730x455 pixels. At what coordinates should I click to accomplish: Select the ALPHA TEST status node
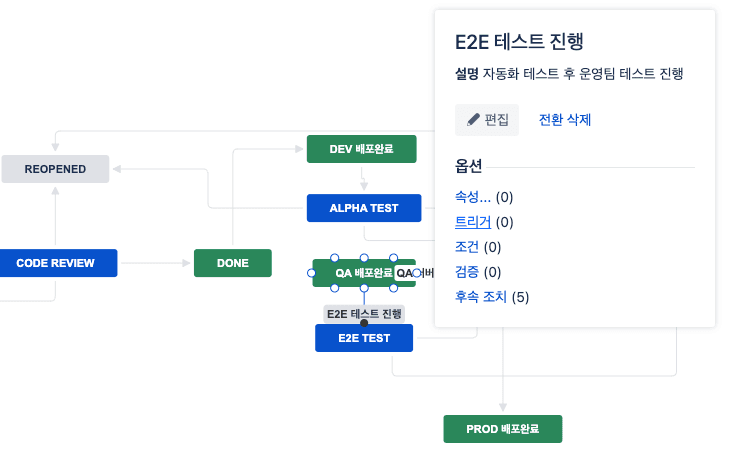[x=364, y=208]
